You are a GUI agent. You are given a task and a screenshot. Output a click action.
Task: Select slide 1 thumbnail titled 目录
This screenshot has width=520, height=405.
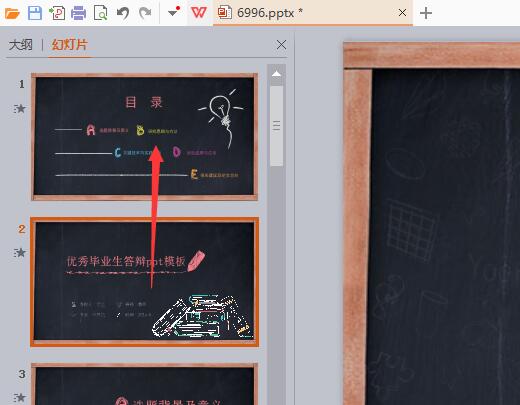(x=144, y=137)
